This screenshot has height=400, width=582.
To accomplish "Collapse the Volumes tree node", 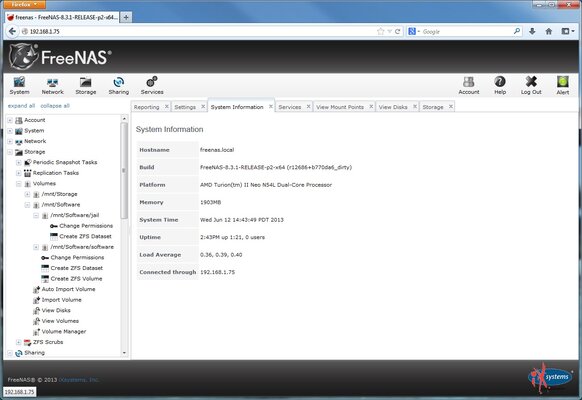I will [19, 184].
